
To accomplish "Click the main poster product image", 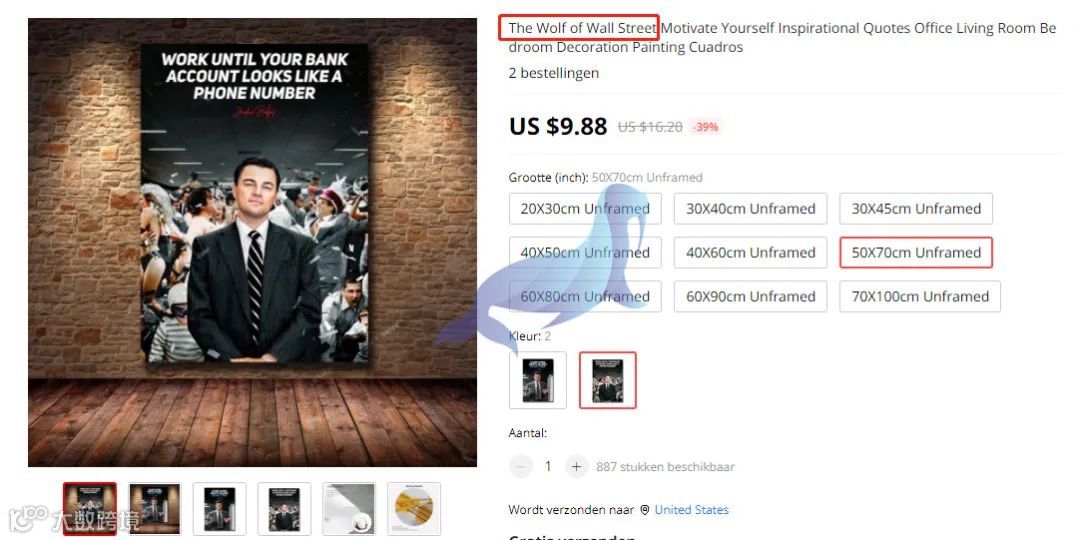I will pos(252,242).
